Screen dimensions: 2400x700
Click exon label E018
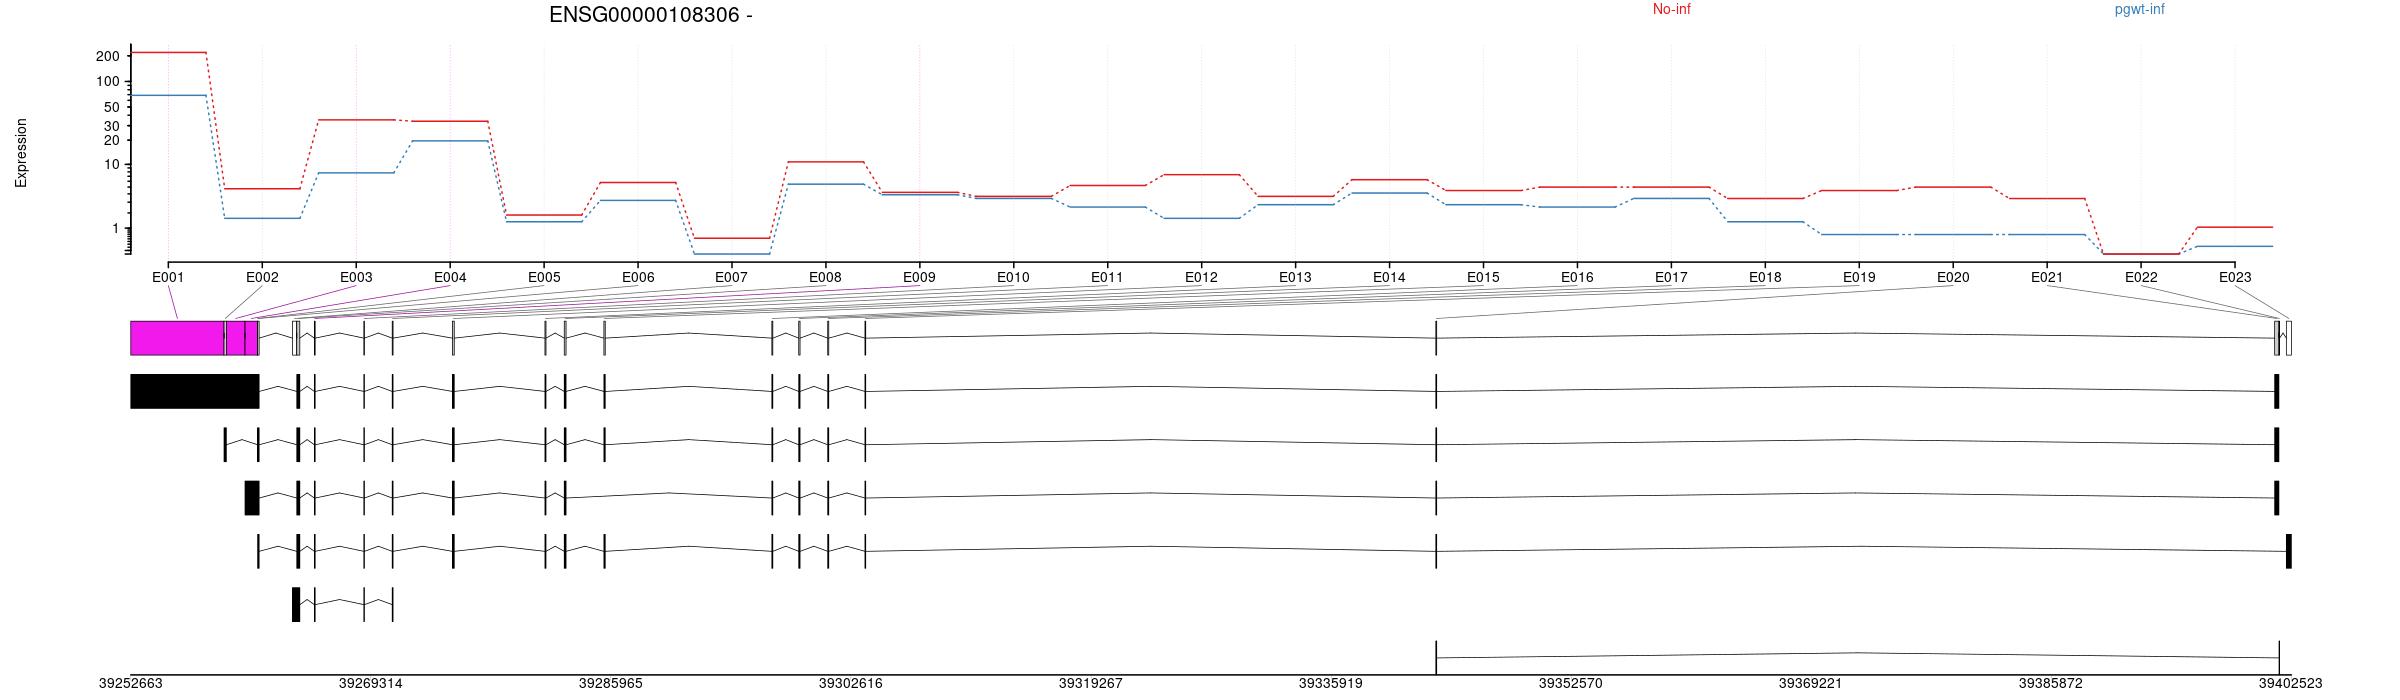pos(1765,277)
